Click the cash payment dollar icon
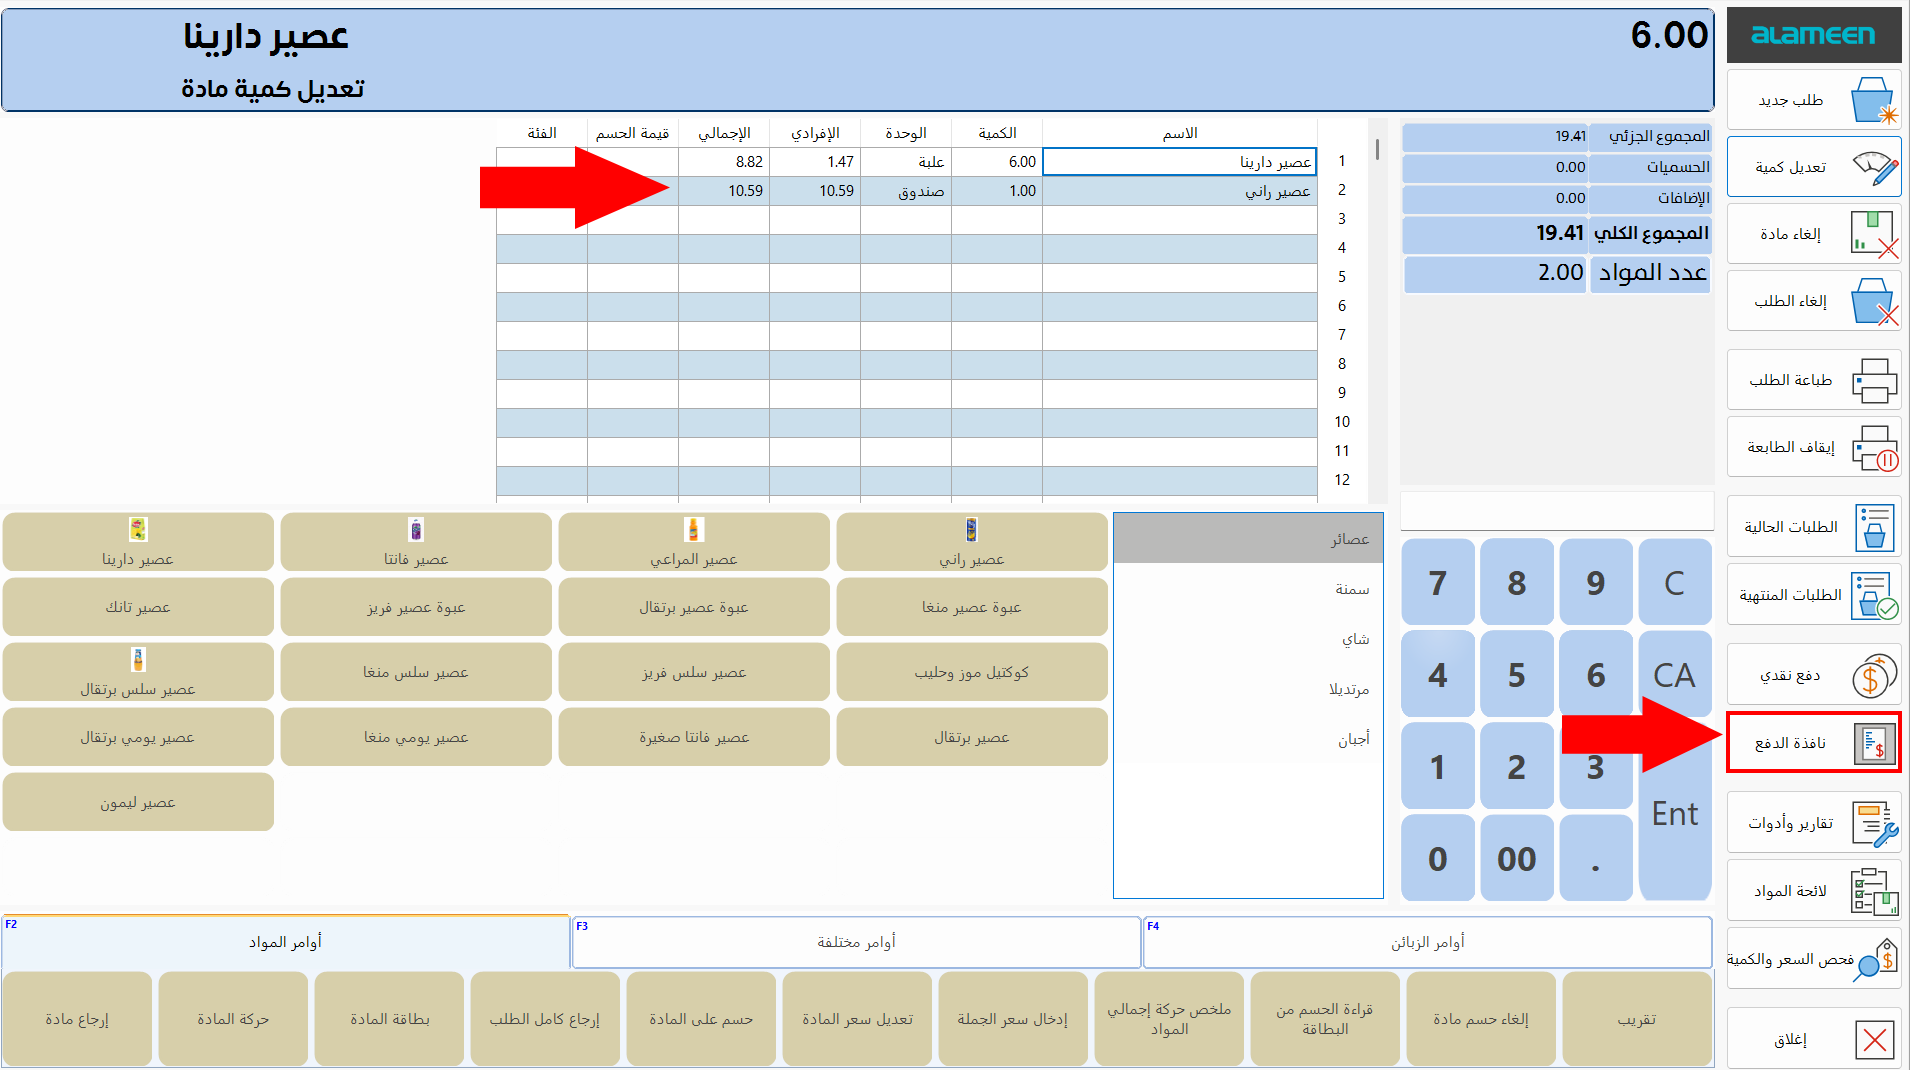Screen dimensions: 1910x1070 click(x=1873, y=677)
